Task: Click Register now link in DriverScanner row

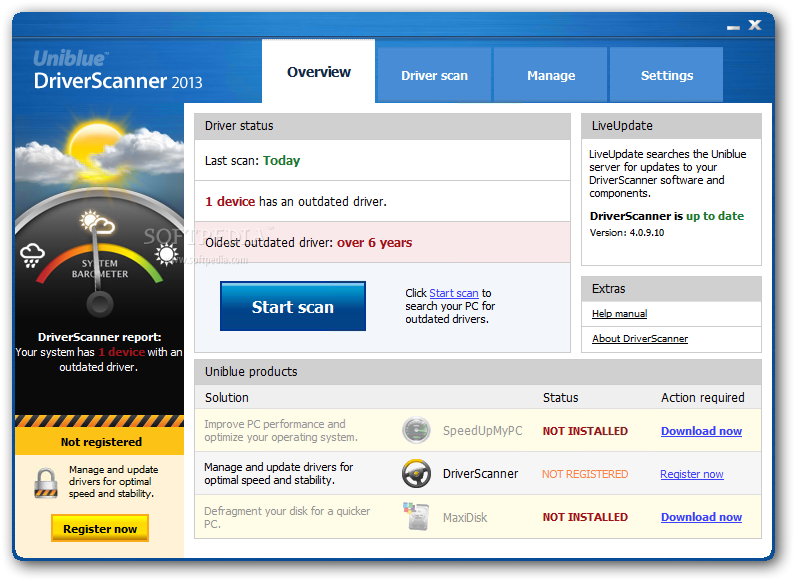Action: pyautogui.click(x=692, y=474)
